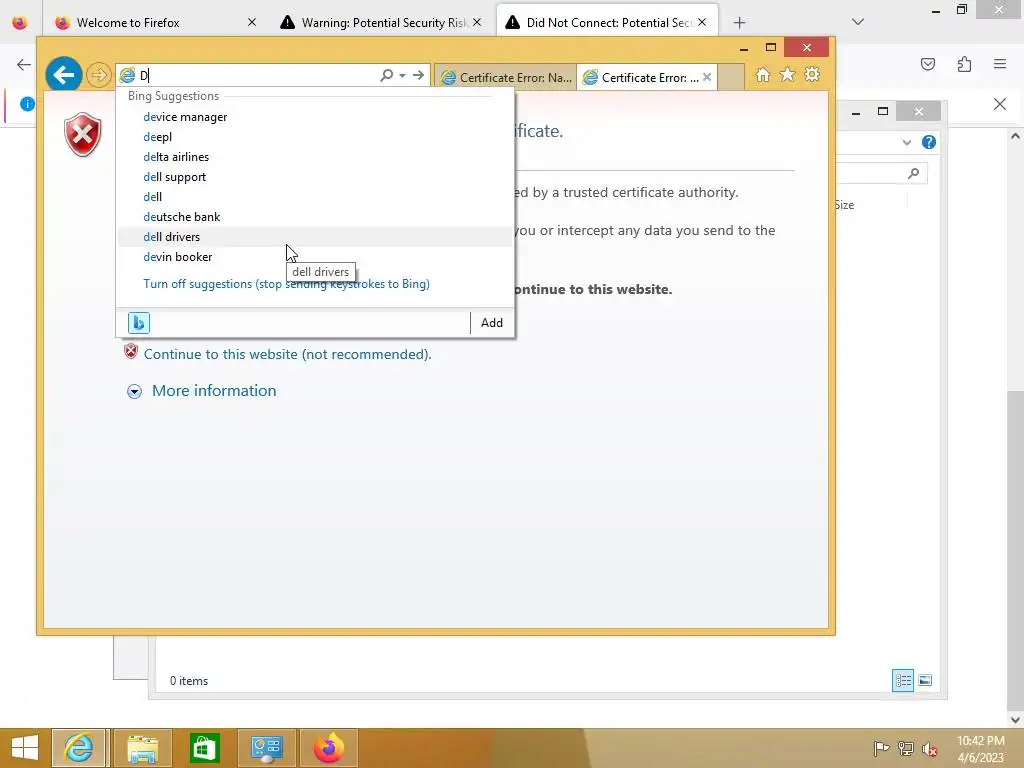Close 'Warning: Potential Security Risk' Firefox tab

pyautogui.click(x=477, y=23)
